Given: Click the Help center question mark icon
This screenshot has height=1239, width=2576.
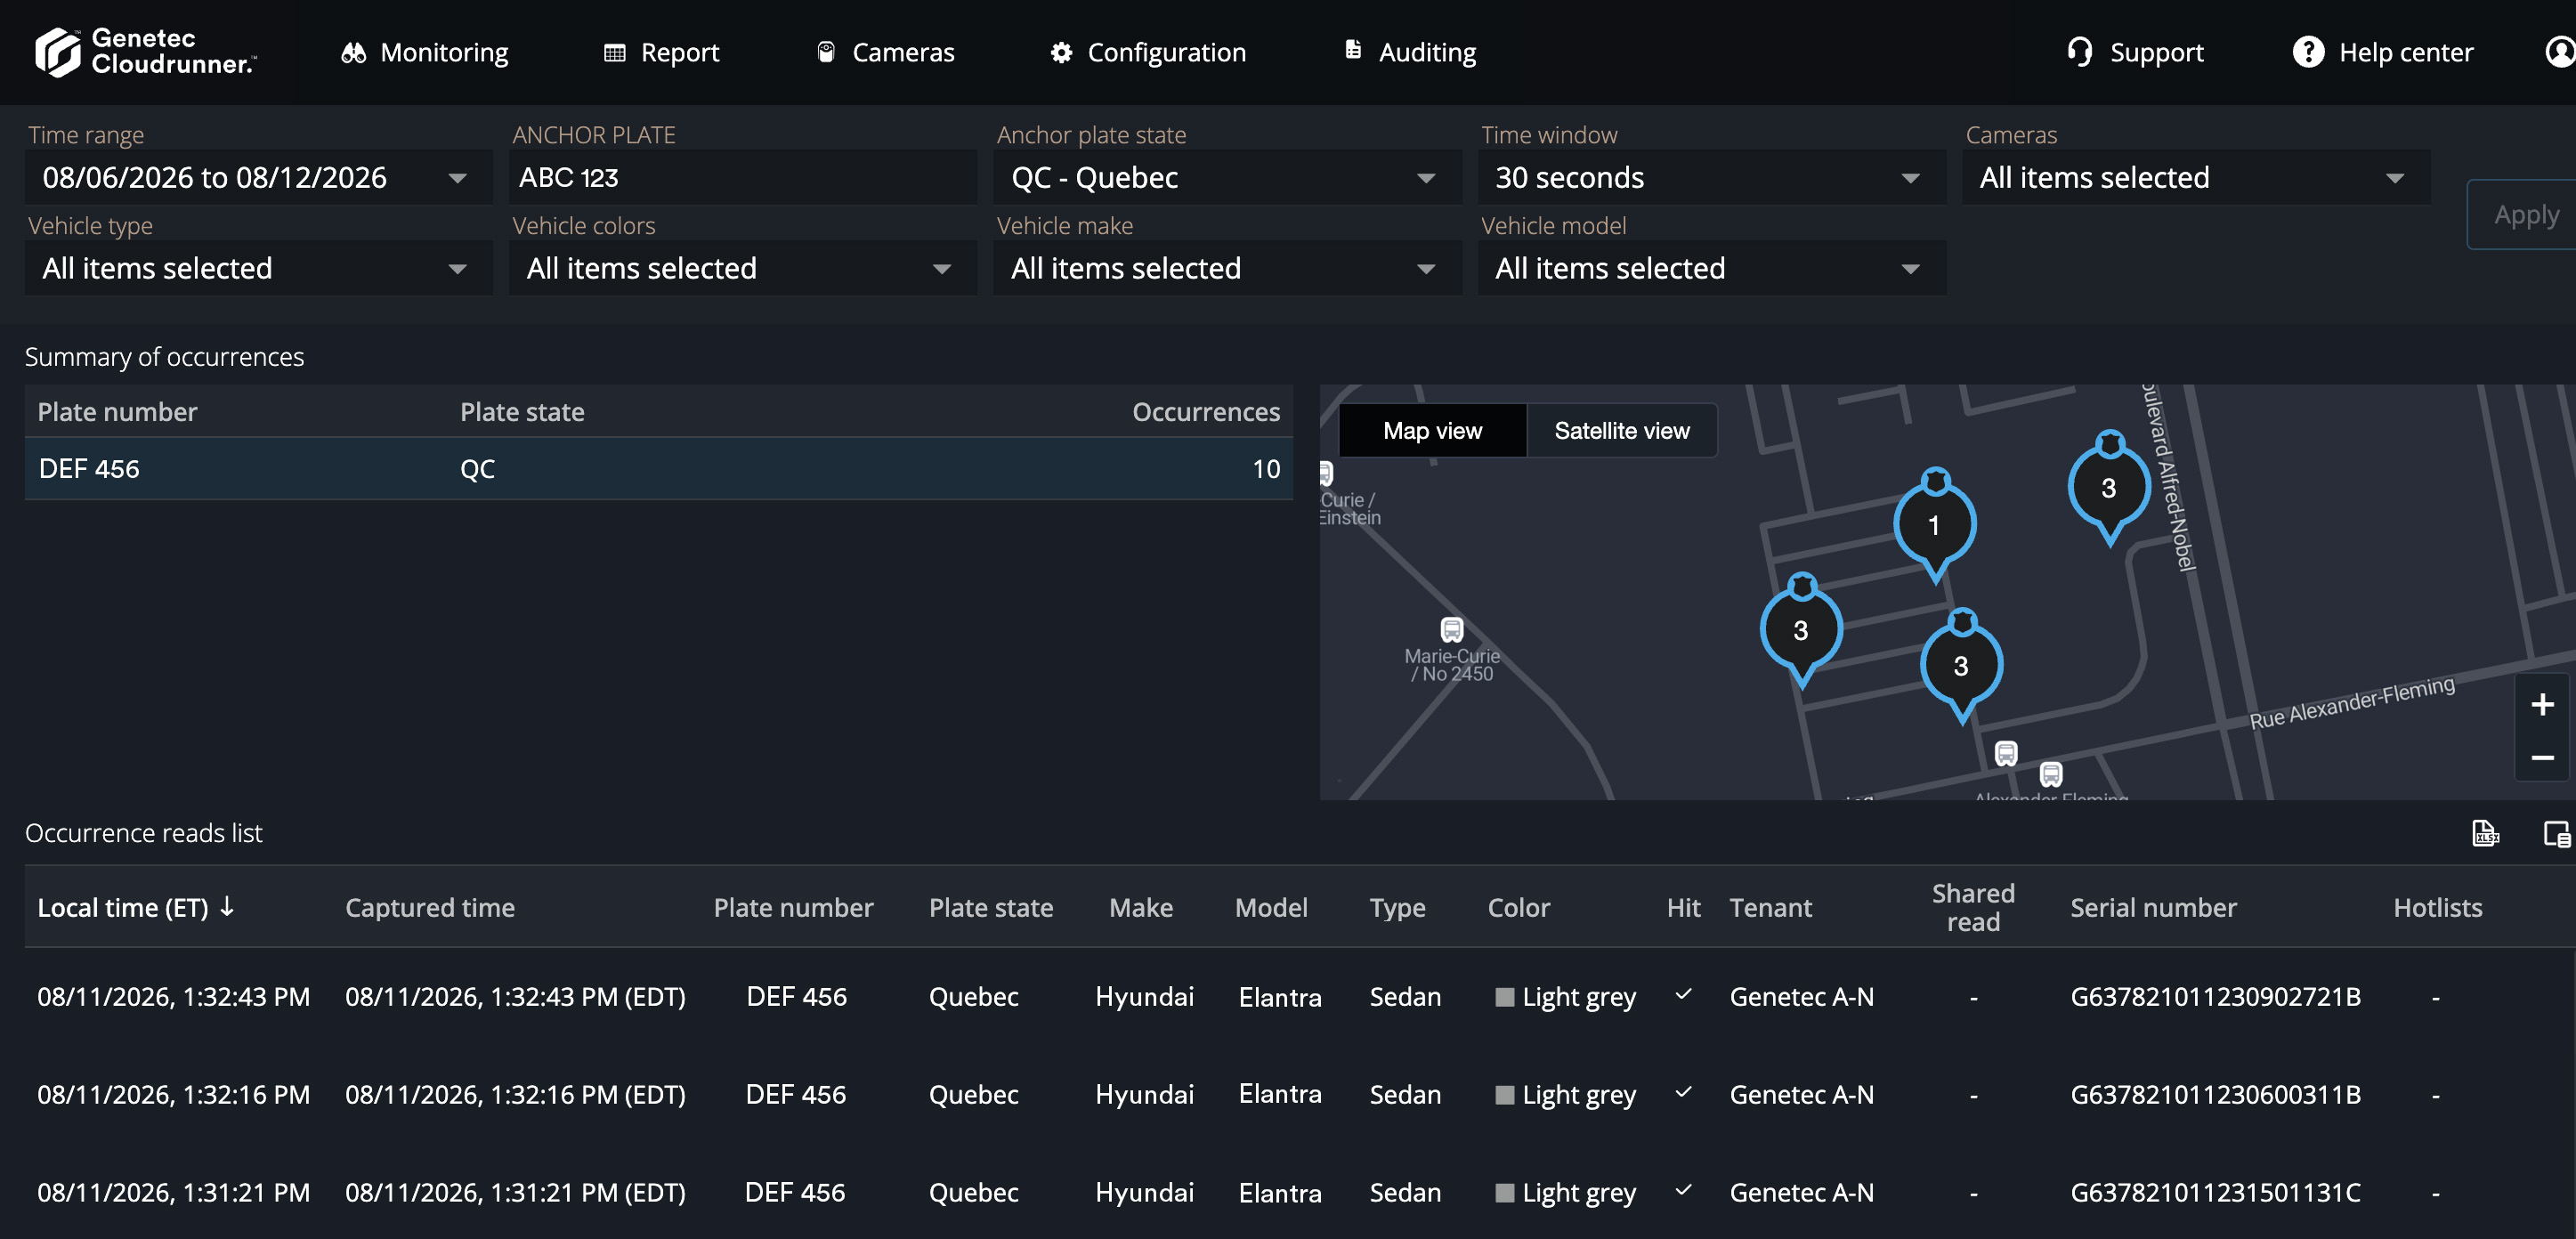Looking at the screenshot, I should click(x=2308, y=52).
